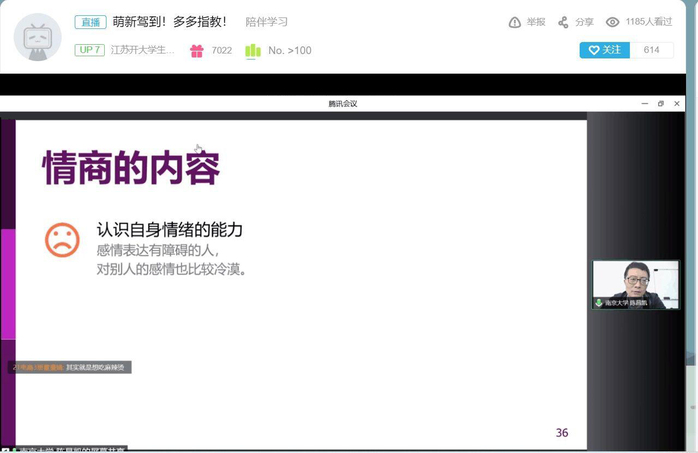Click the 举报 report warning icon
Screen dimensions: 698x453
[x=515, y=22]
